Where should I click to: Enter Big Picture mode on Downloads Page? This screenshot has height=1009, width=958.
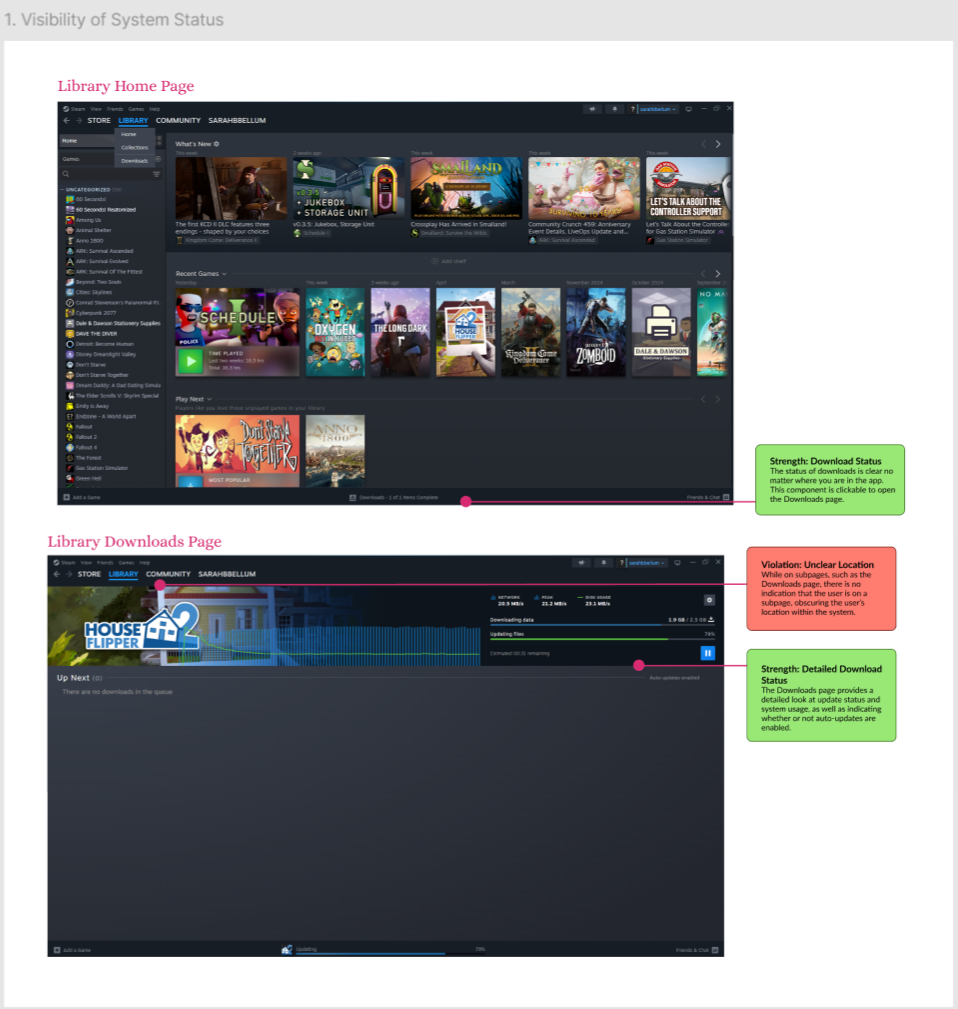[677, 563]
